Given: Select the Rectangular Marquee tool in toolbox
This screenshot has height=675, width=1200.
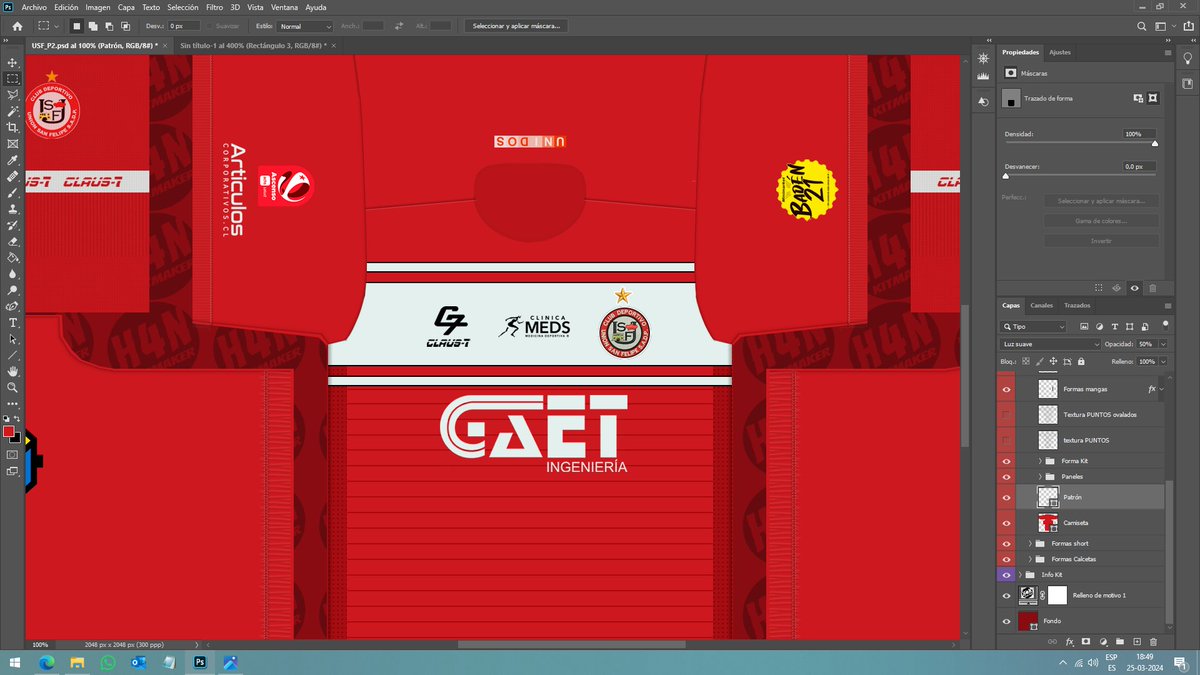Looking at the screenshot, I should (12, 78).
